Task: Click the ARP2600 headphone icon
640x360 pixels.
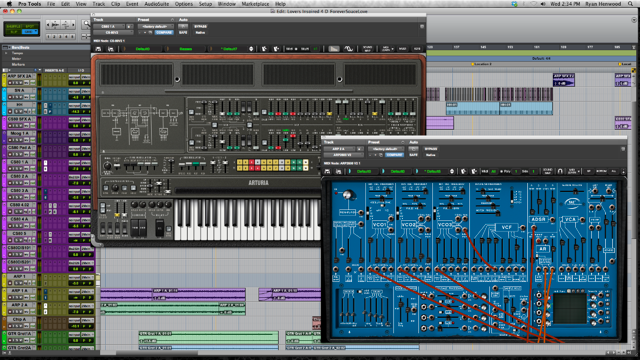Action: [560, 171]
